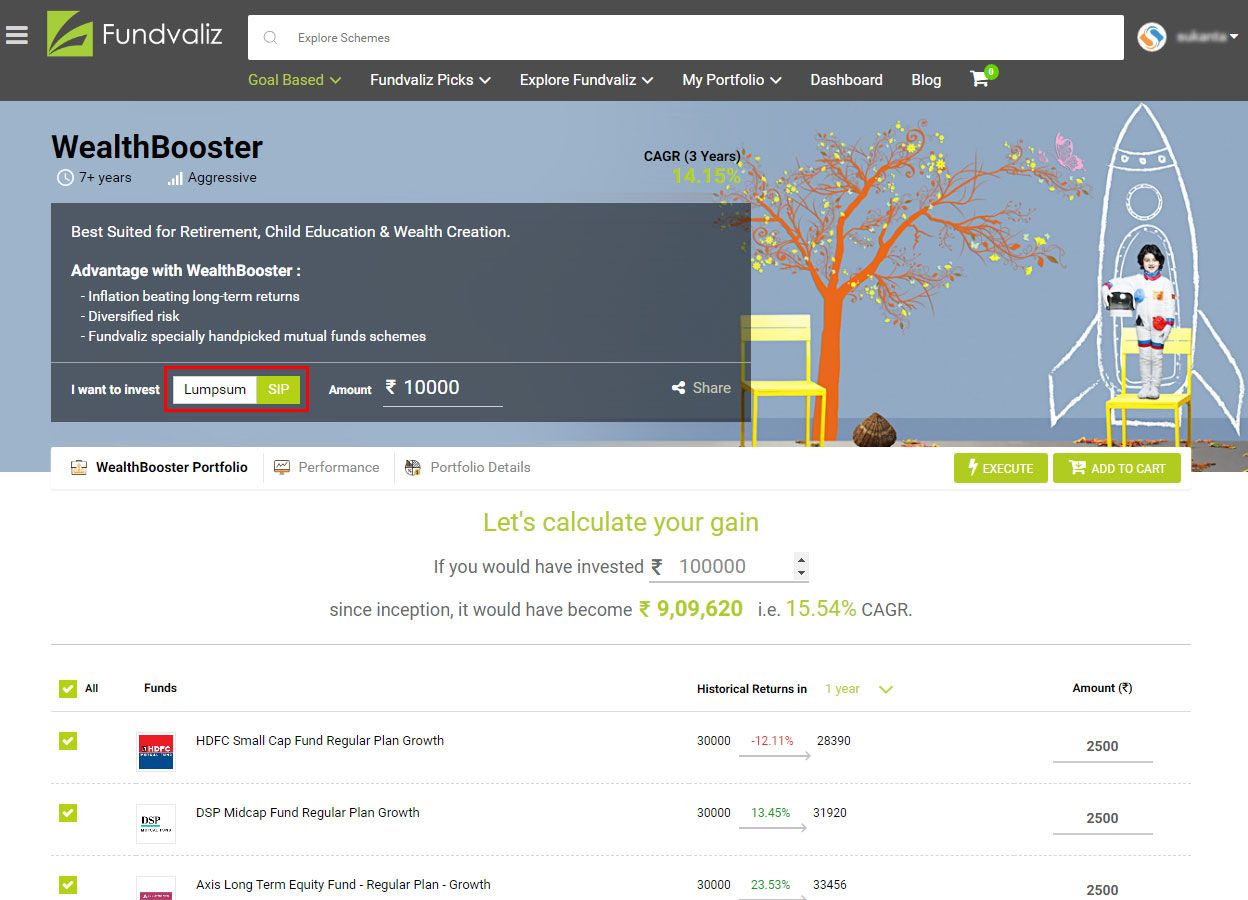
Task: Click the 14.15% CAGR value
Action: click(x=706, y=177)
